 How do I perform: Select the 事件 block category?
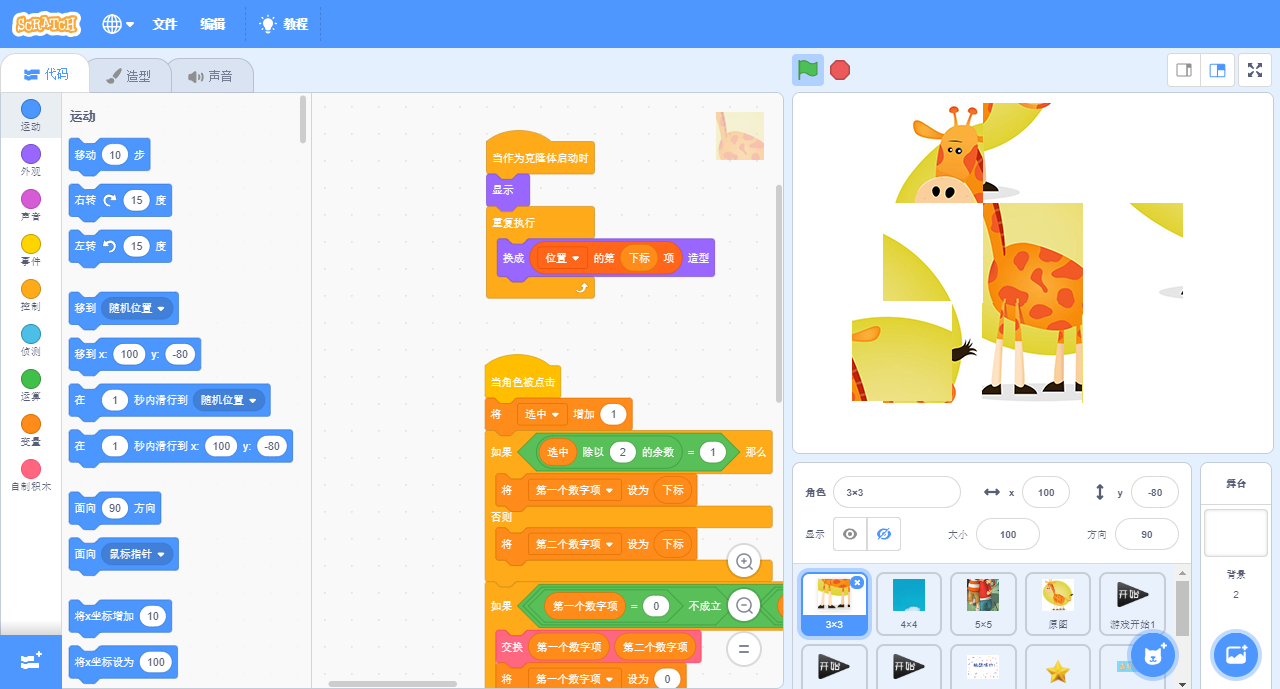[x=31, y=250]
